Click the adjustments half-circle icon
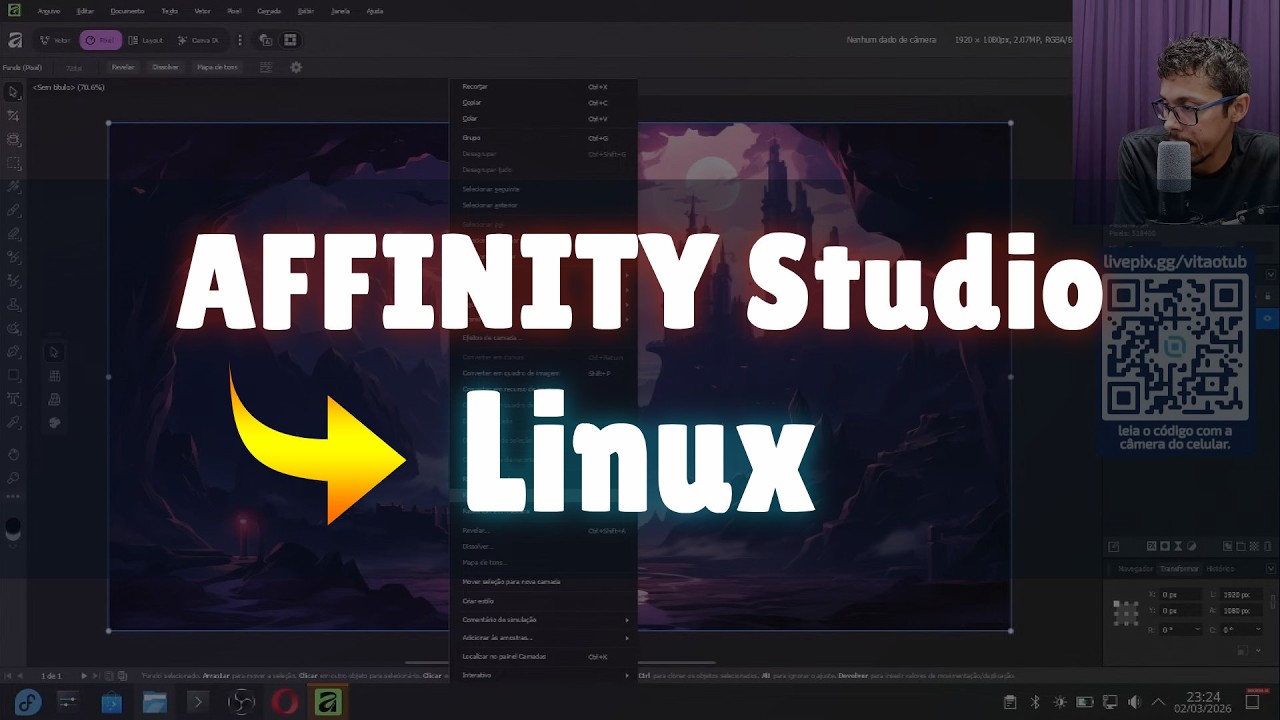The image size is (1280, 720). 1191,546
